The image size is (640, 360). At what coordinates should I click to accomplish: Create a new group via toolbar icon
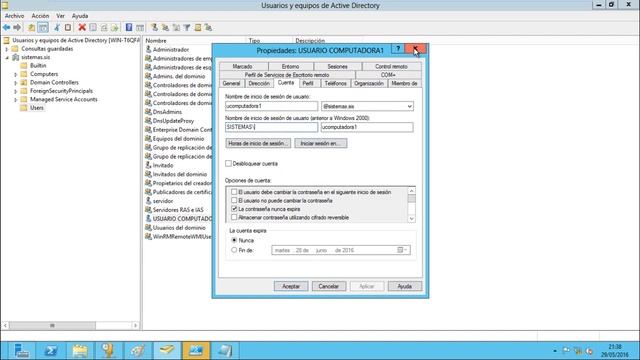point(165,27)
